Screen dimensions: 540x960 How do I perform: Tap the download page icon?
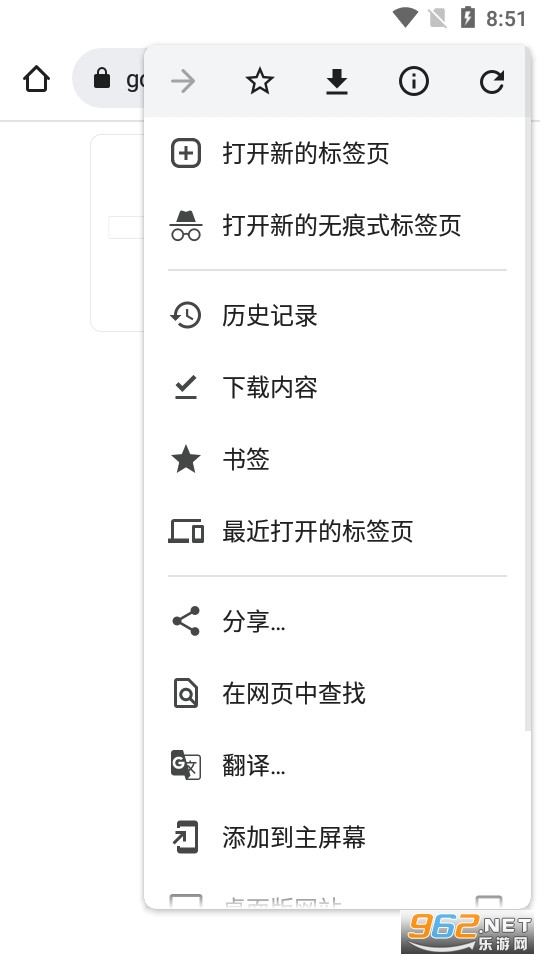pos(337,81)
